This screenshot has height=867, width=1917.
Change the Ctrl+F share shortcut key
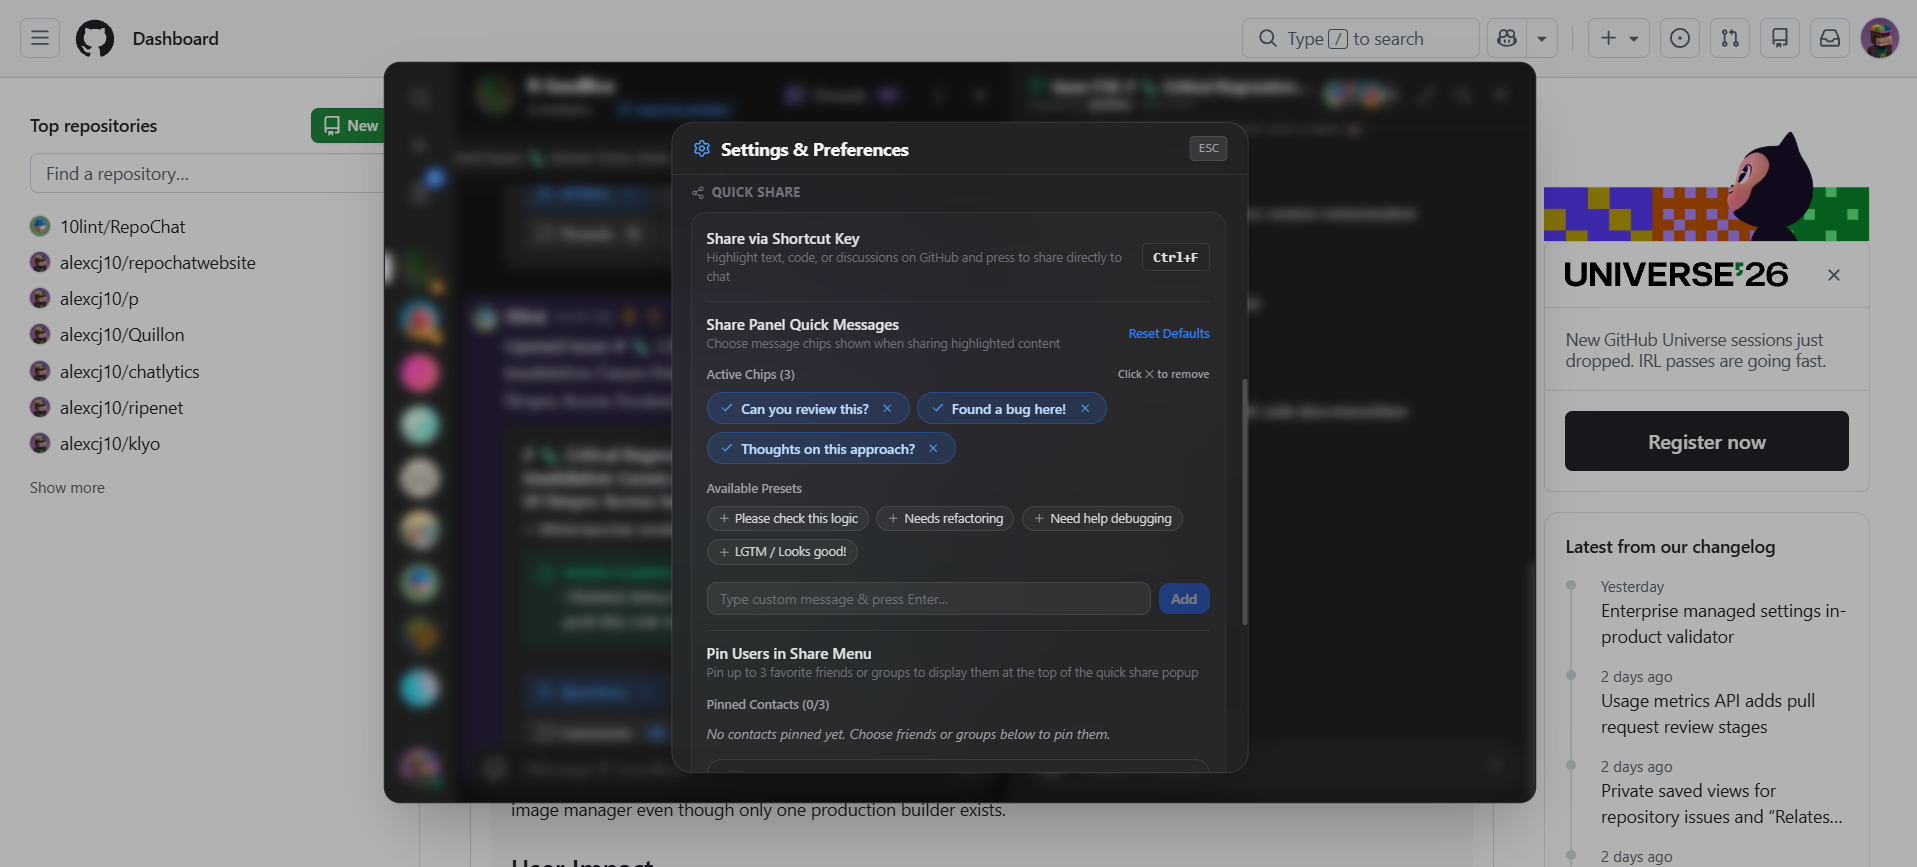point(1175,257)
